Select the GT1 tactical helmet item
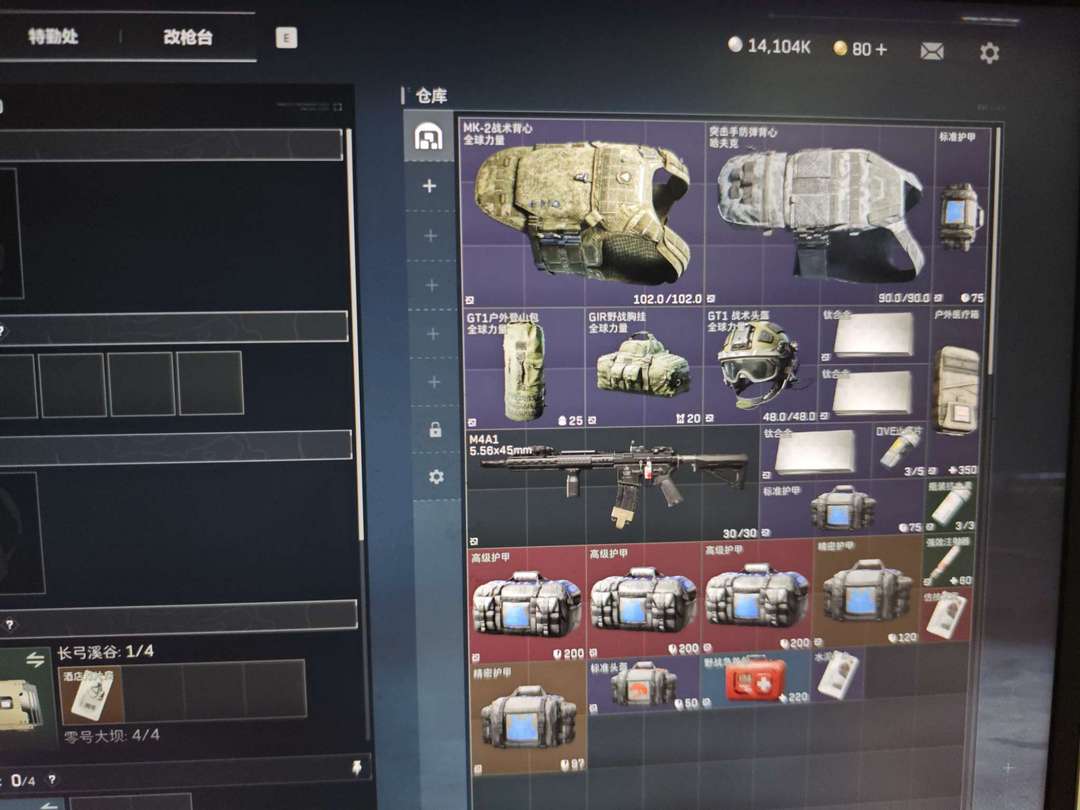 coord(761,366)
